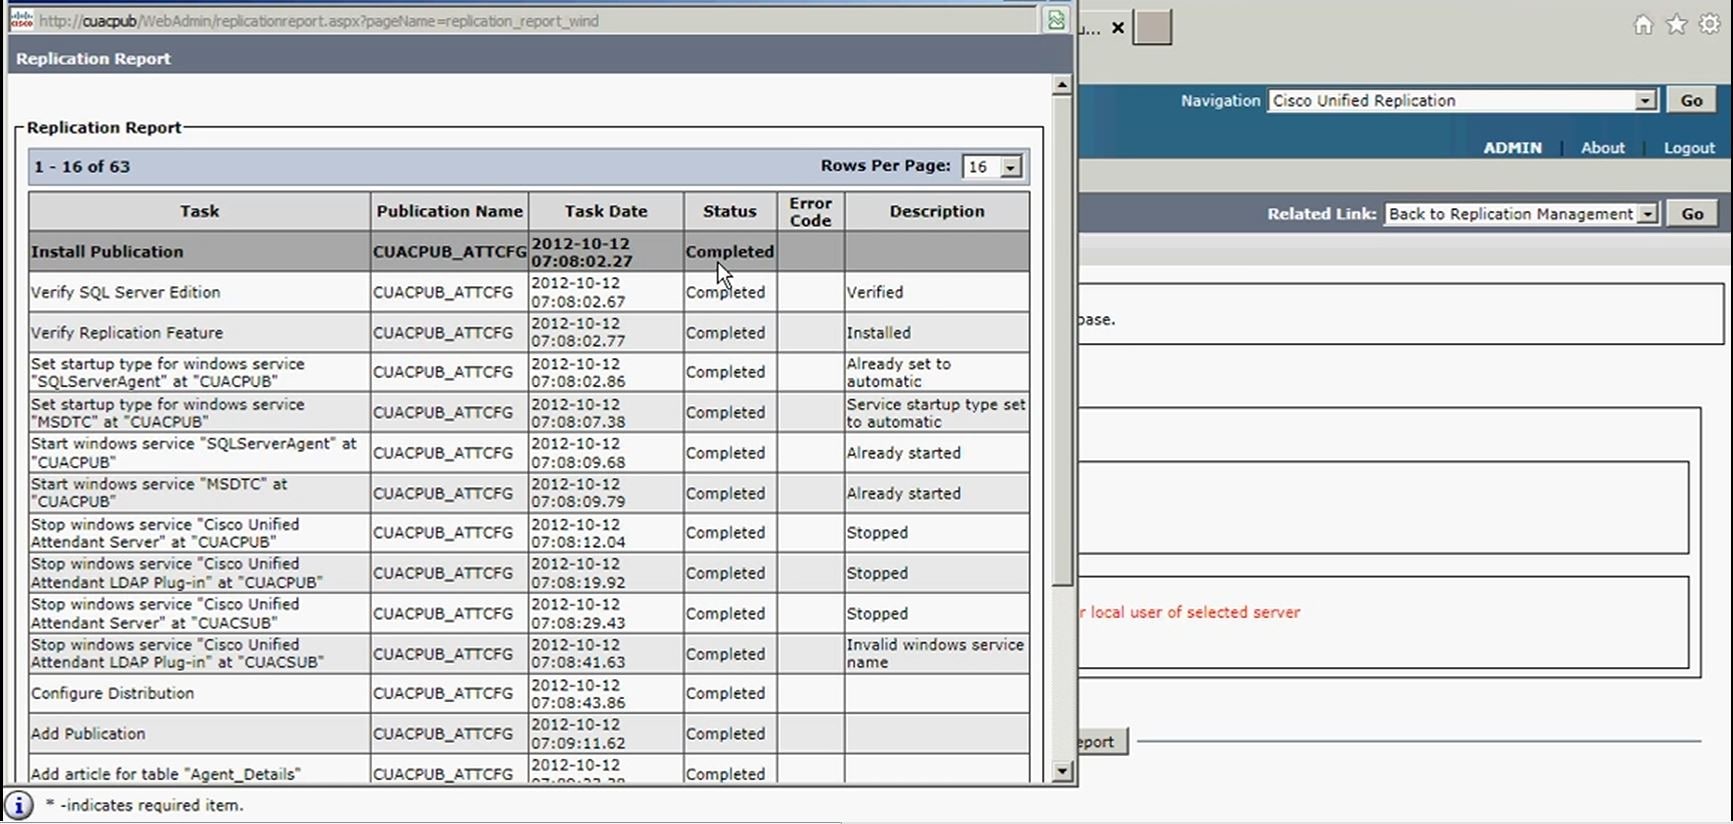Open the About link

(1603, 148)
